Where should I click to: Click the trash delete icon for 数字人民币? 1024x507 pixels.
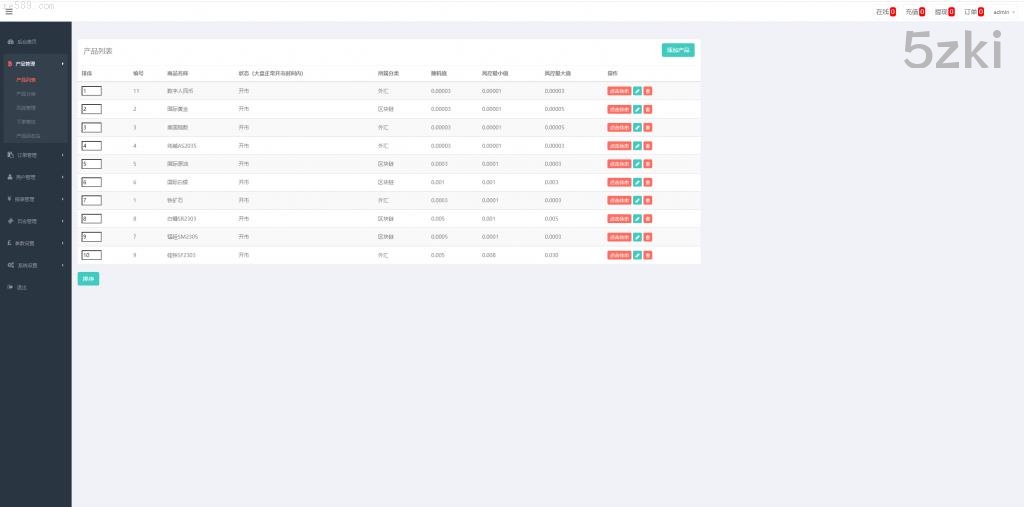point(648,91)
